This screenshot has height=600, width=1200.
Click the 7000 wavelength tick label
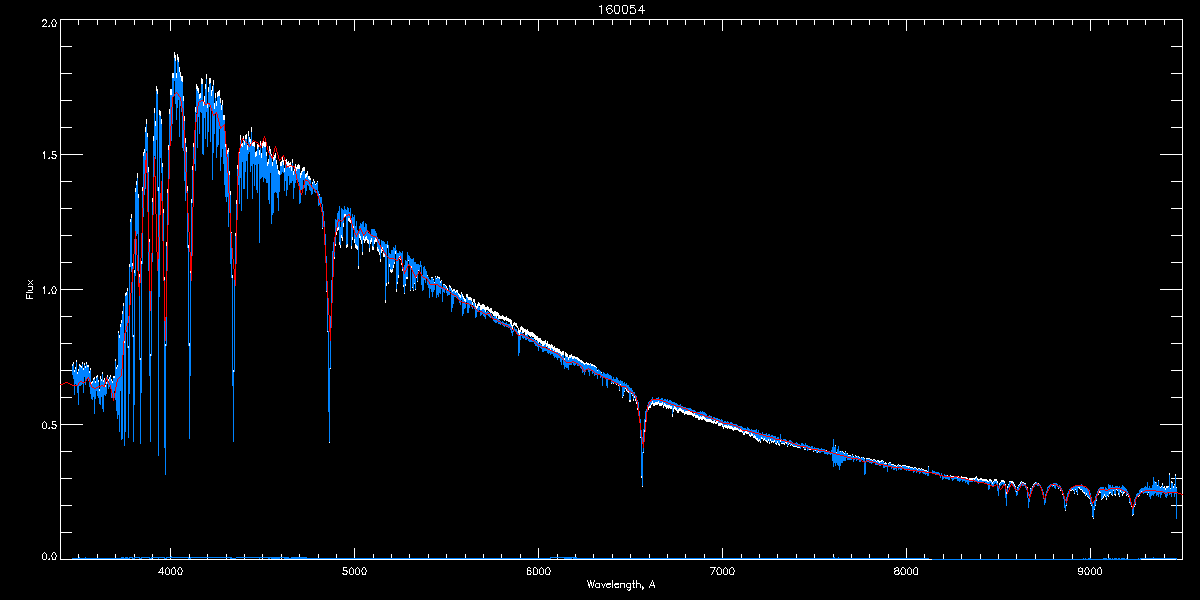[722, 572]
